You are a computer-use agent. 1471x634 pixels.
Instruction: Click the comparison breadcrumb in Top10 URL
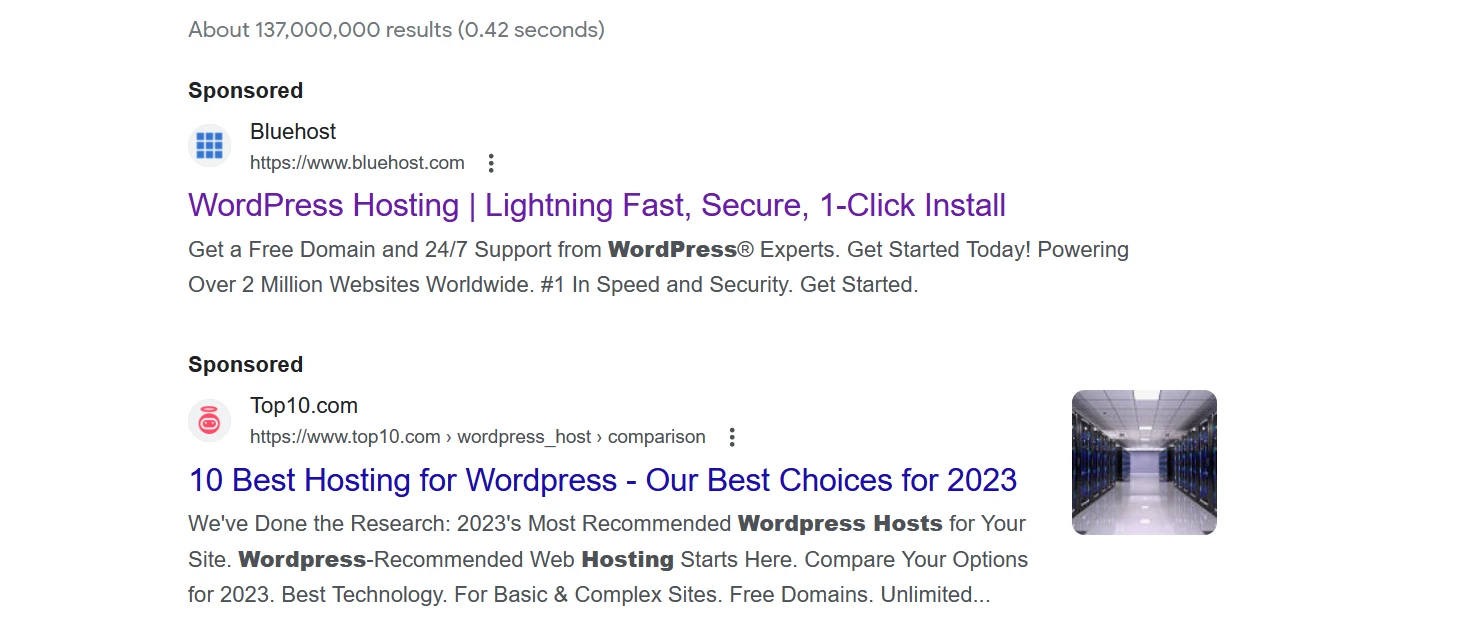(656, 437)
